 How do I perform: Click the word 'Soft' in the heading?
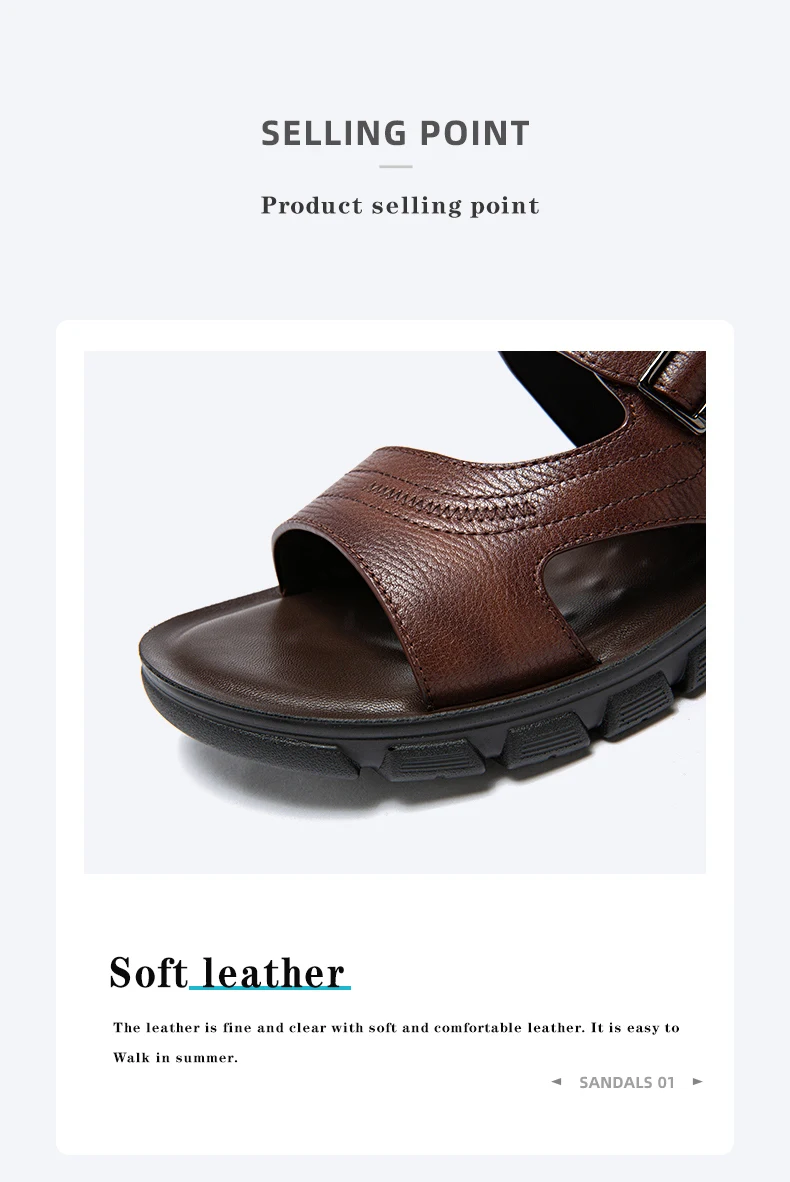149,972
